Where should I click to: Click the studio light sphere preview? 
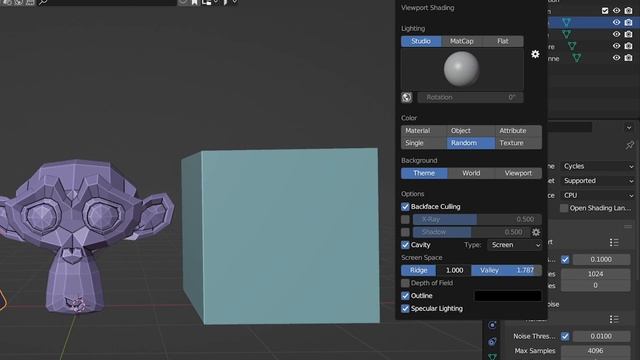462,69
